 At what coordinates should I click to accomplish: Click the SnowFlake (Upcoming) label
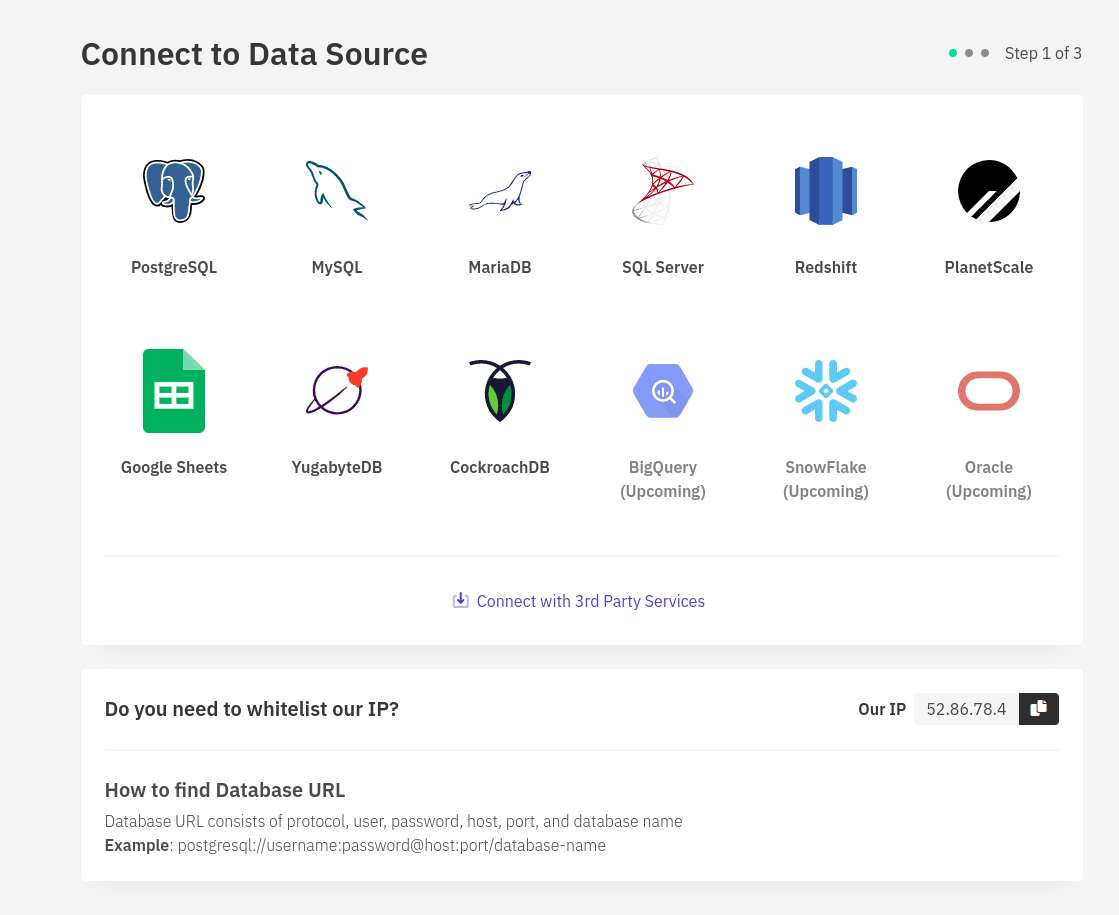point(826,479)
